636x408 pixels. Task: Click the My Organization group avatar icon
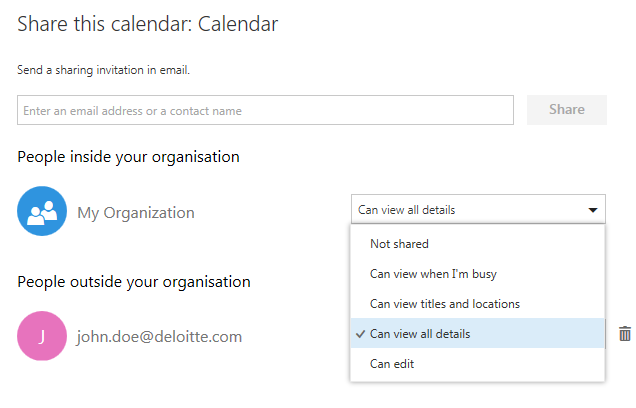42,212
